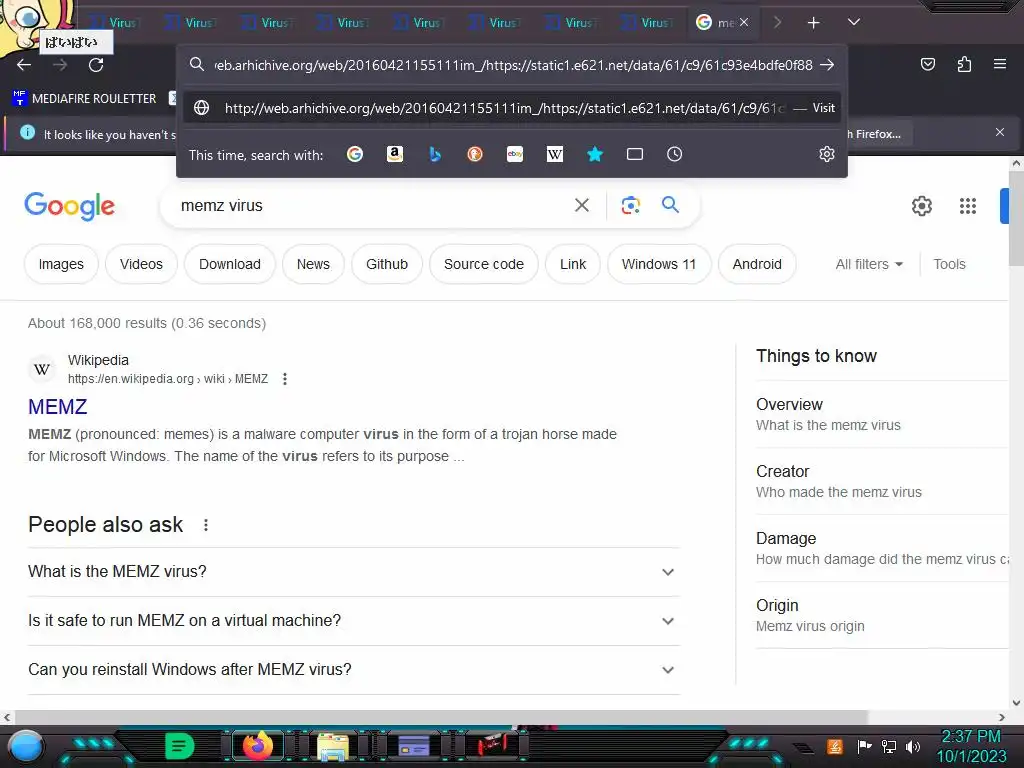Click the Google logo
1024x768 pixels.
(69, 206)
